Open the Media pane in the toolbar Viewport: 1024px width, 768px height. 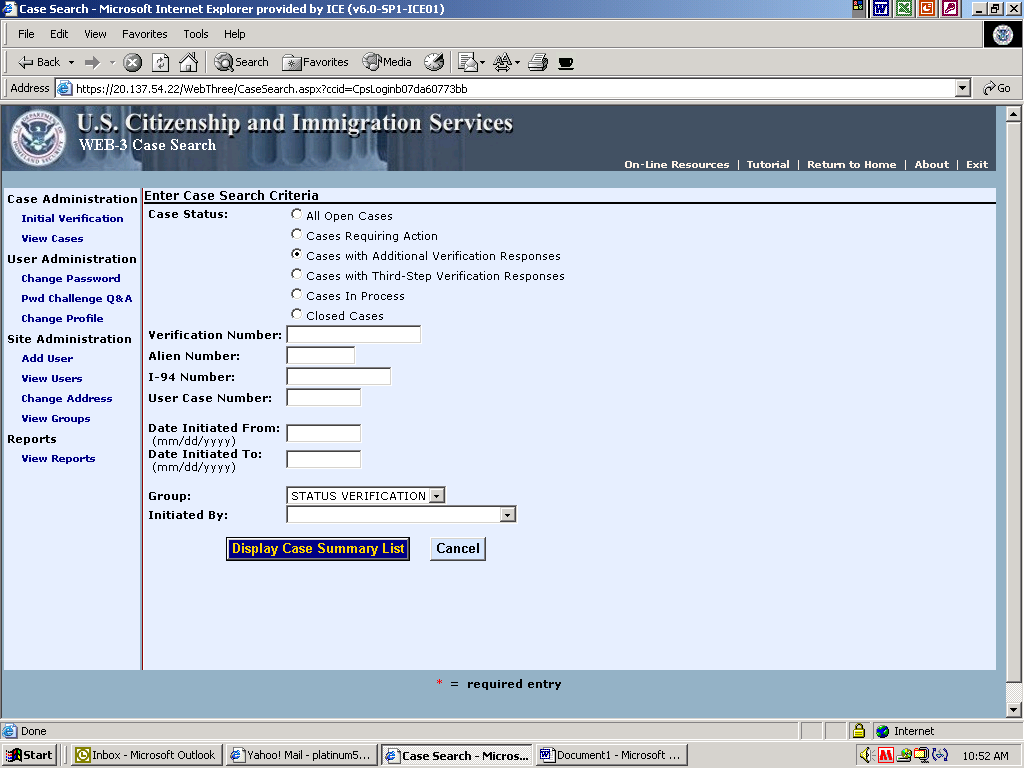[x=387, y=63]
